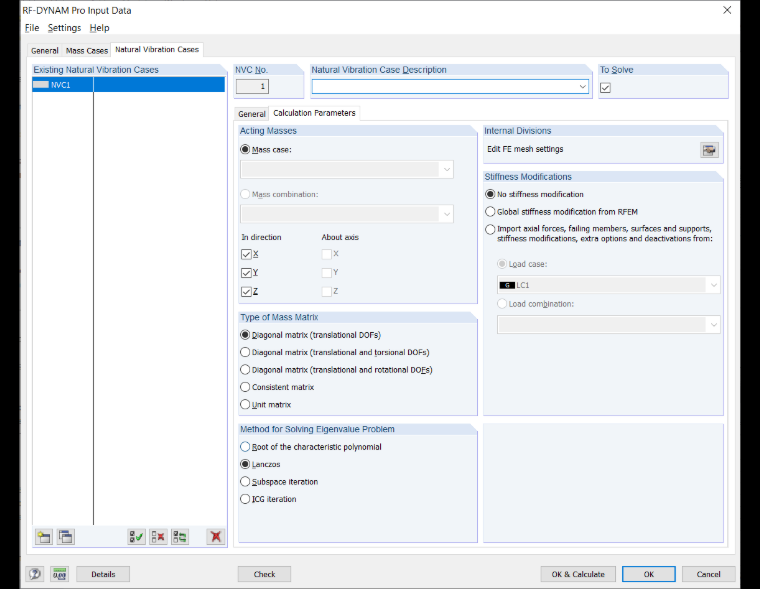Screen dimensions: 760x589
Task: Choose Diagonal matrix translational and rotational DOFs
Action: click(x=245, y=370)
